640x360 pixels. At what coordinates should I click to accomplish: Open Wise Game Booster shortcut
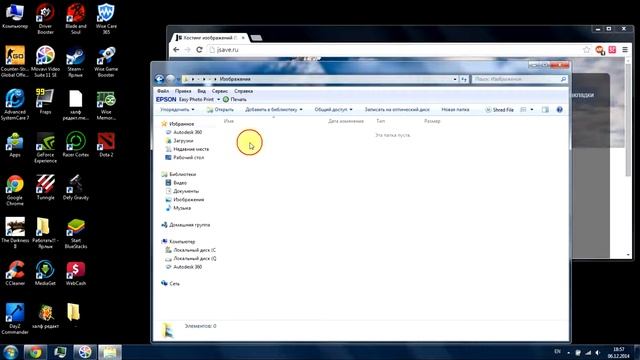(x=106, y=62)
